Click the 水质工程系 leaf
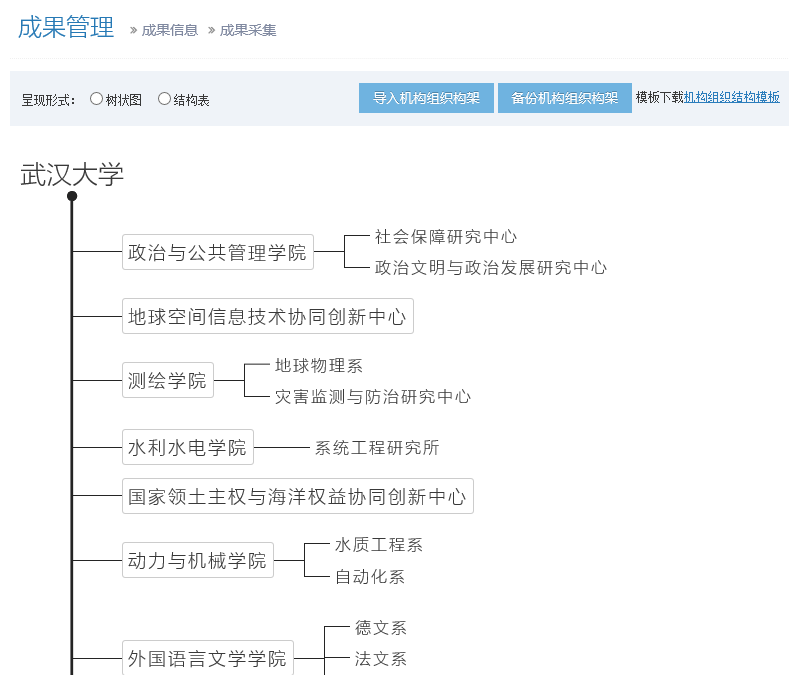 [x=379, y=545]
